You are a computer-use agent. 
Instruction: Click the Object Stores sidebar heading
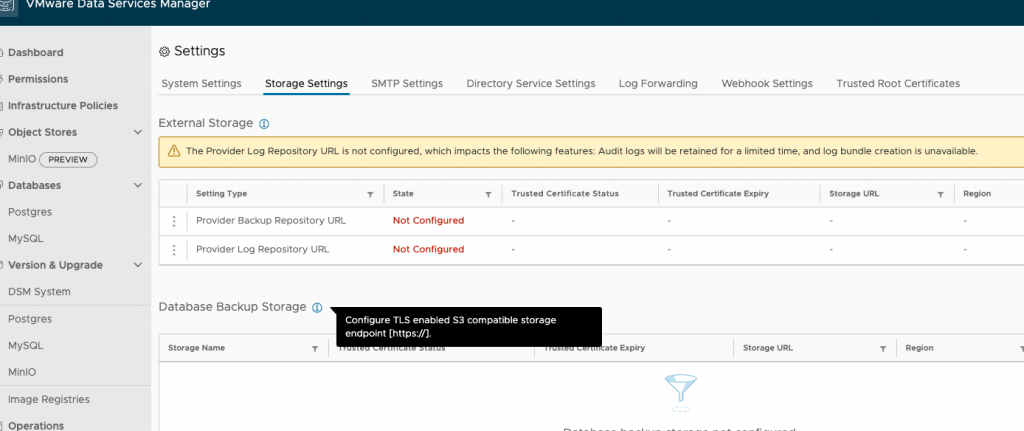42,132
